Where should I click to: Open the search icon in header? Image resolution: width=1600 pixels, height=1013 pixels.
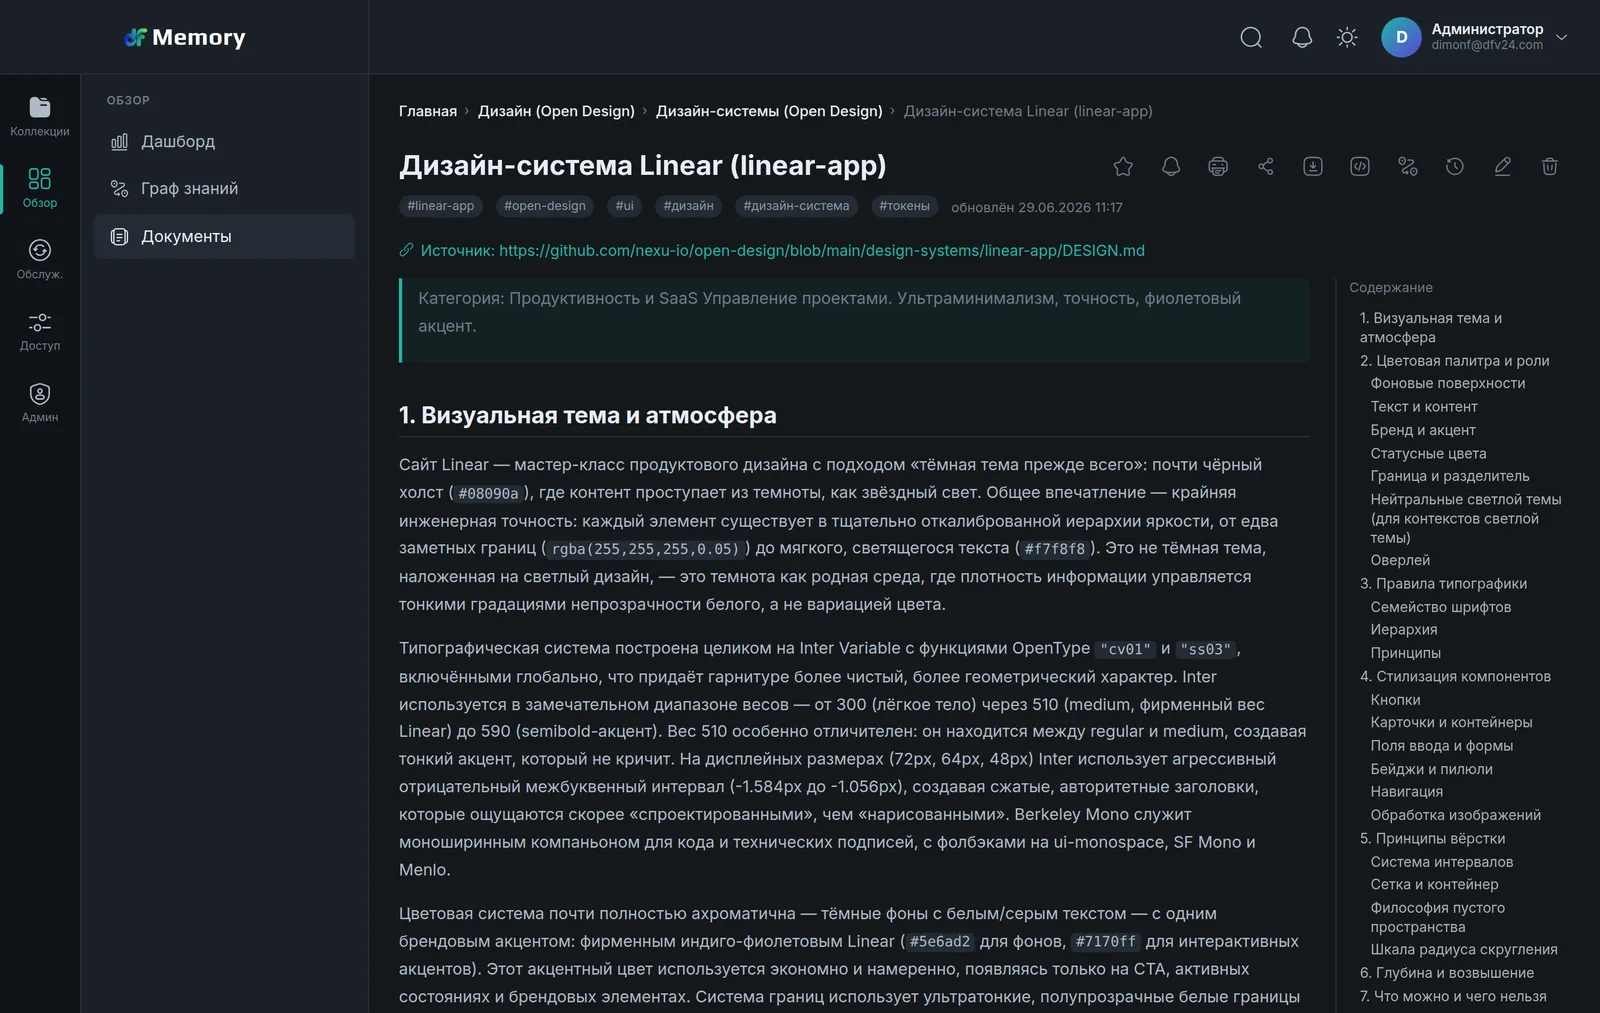click(x=1251, y=38)
